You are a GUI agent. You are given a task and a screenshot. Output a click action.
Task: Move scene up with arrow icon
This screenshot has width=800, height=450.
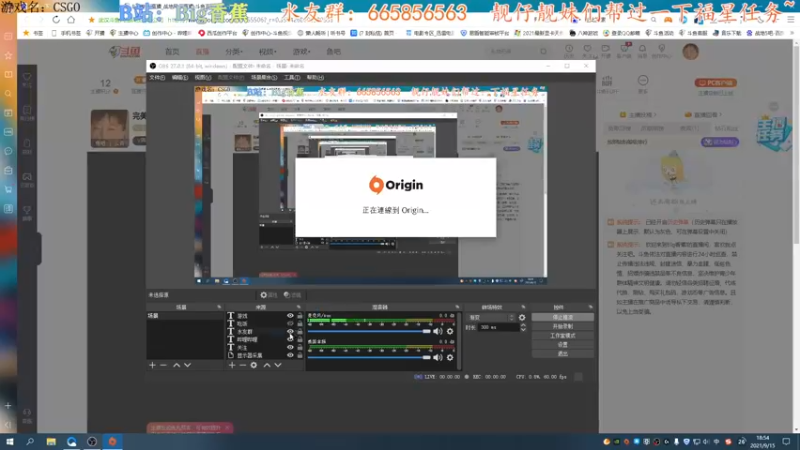tap(177, 365)
